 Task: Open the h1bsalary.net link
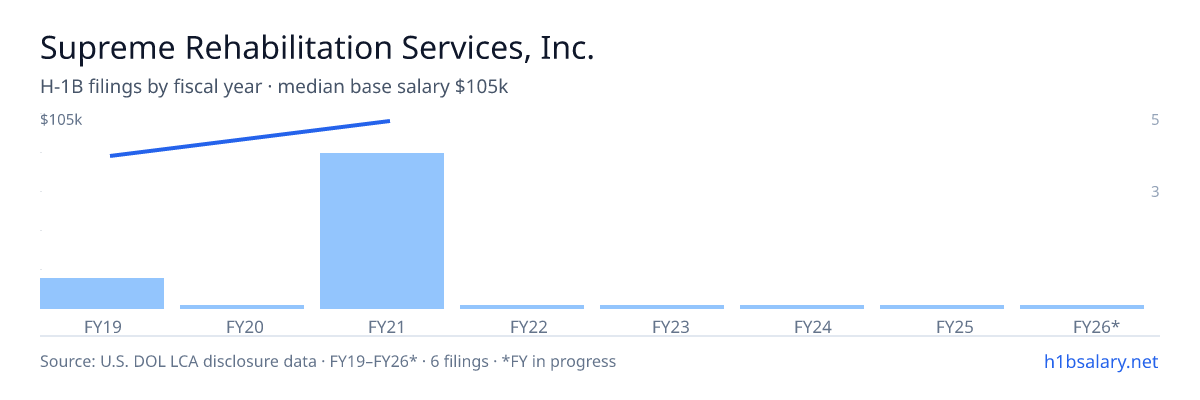coord(1100,361)
